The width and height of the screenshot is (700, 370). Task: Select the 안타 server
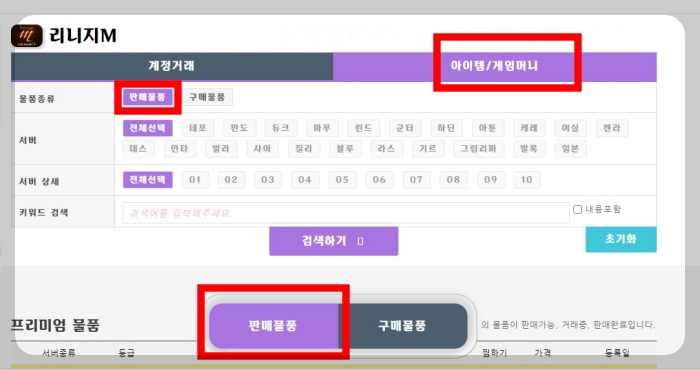pyautogui.click(x=180, y=149)
